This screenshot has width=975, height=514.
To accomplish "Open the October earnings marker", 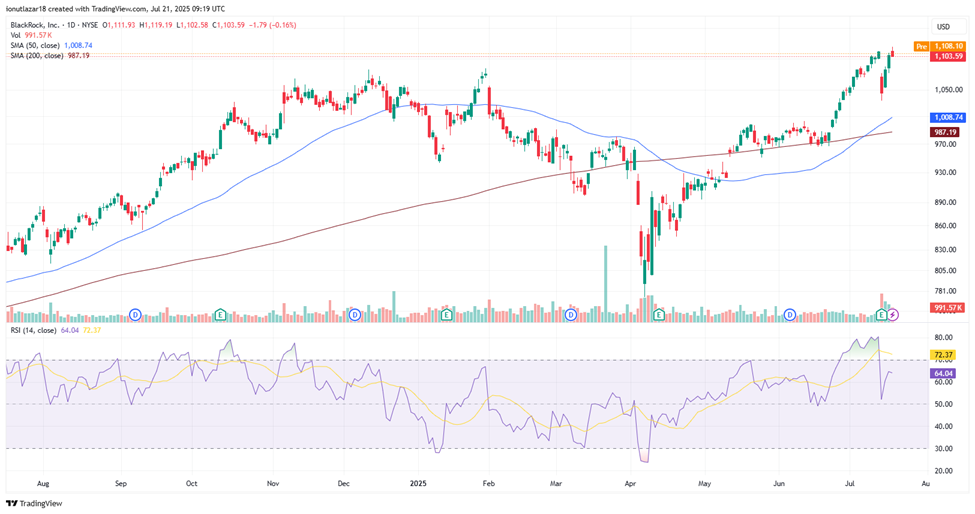I will 220,315.
